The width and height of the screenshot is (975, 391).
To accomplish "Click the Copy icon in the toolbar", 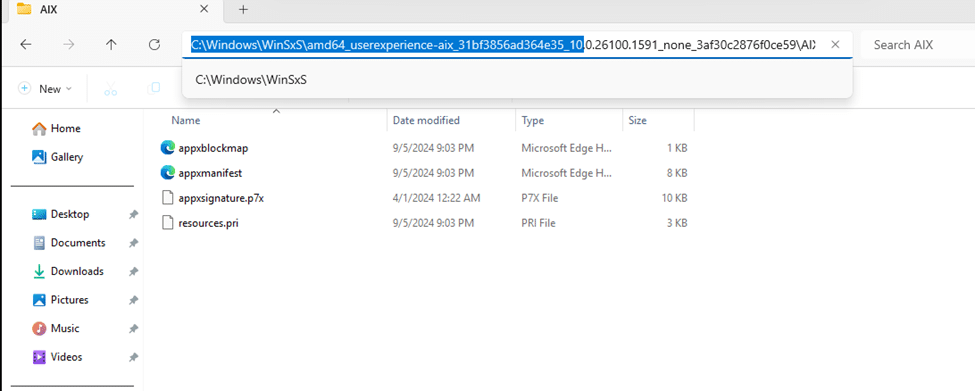I will (x=154, y=89).
